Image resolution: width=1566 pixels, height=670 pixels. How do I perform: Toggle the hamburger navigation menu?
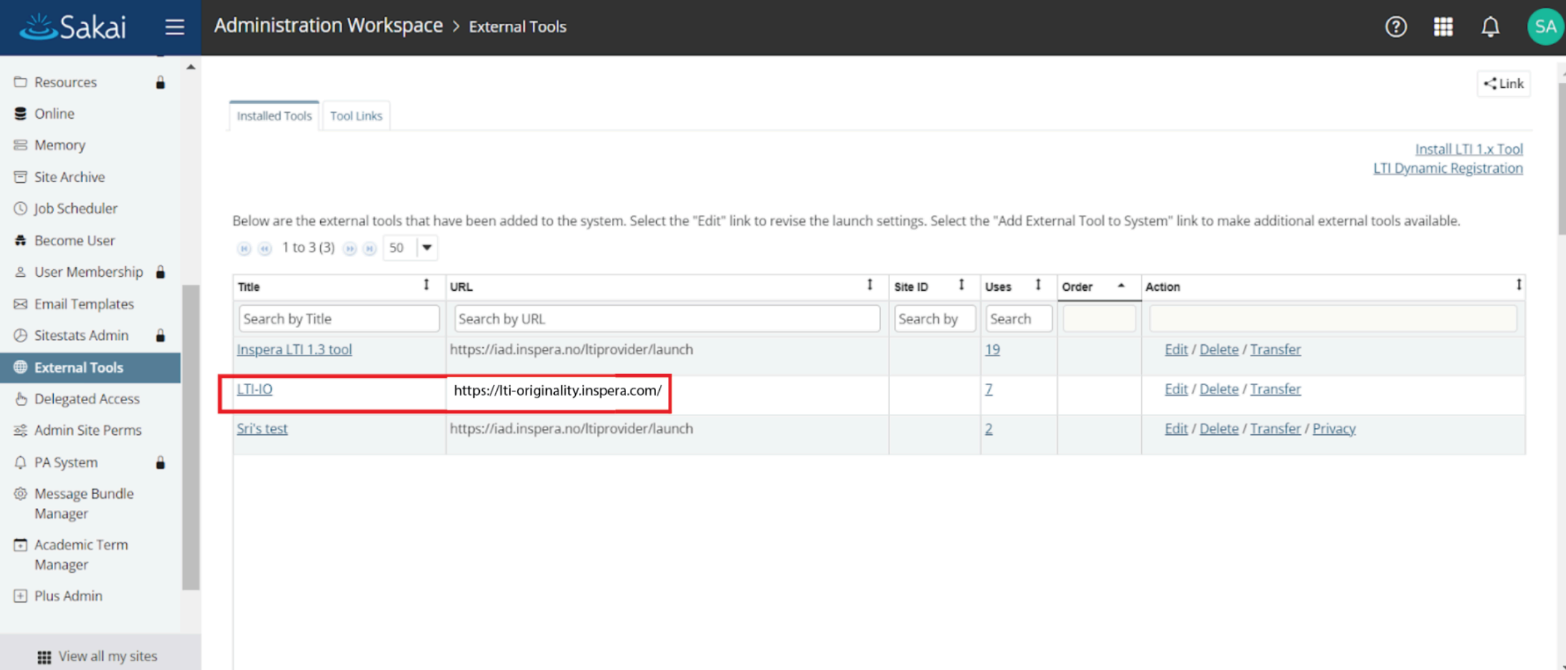point(175,27)
